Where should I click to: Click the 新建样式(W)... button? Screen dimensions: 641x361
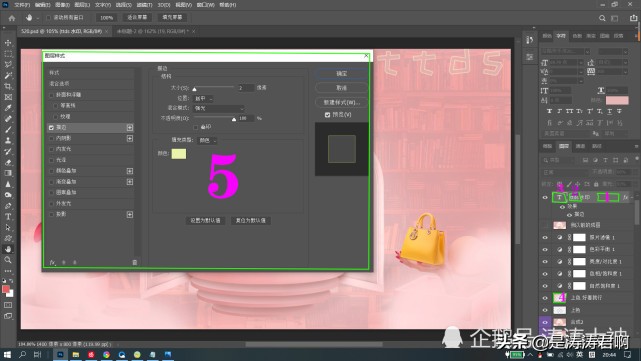click(342, 102)
